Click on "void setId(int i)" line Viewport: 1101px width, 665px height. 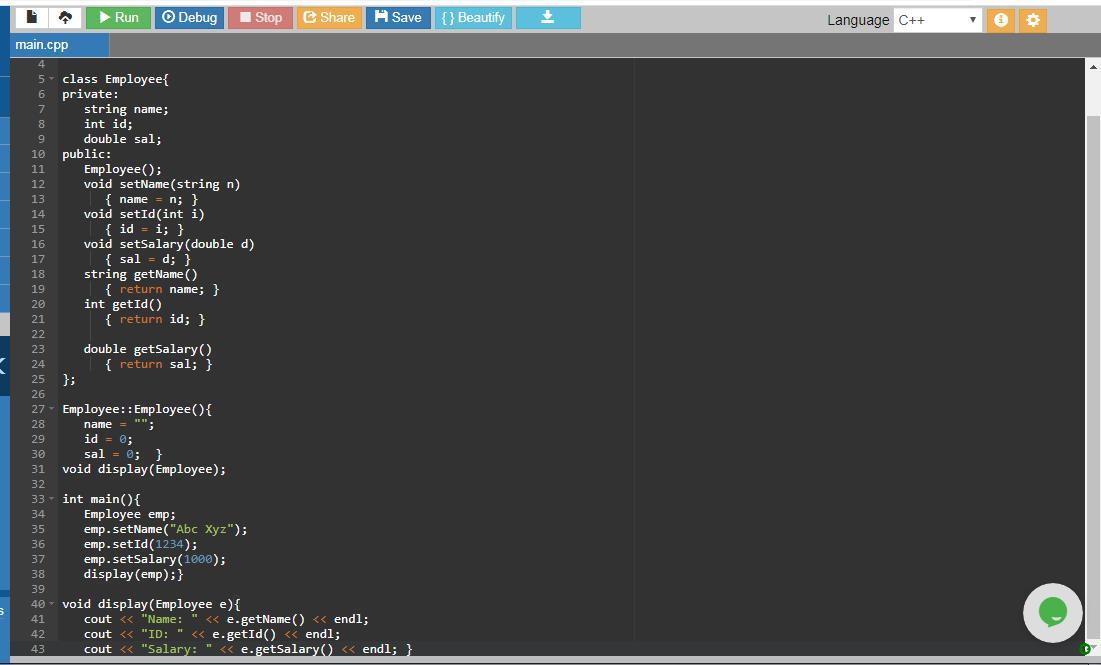(x=144, y=214)
